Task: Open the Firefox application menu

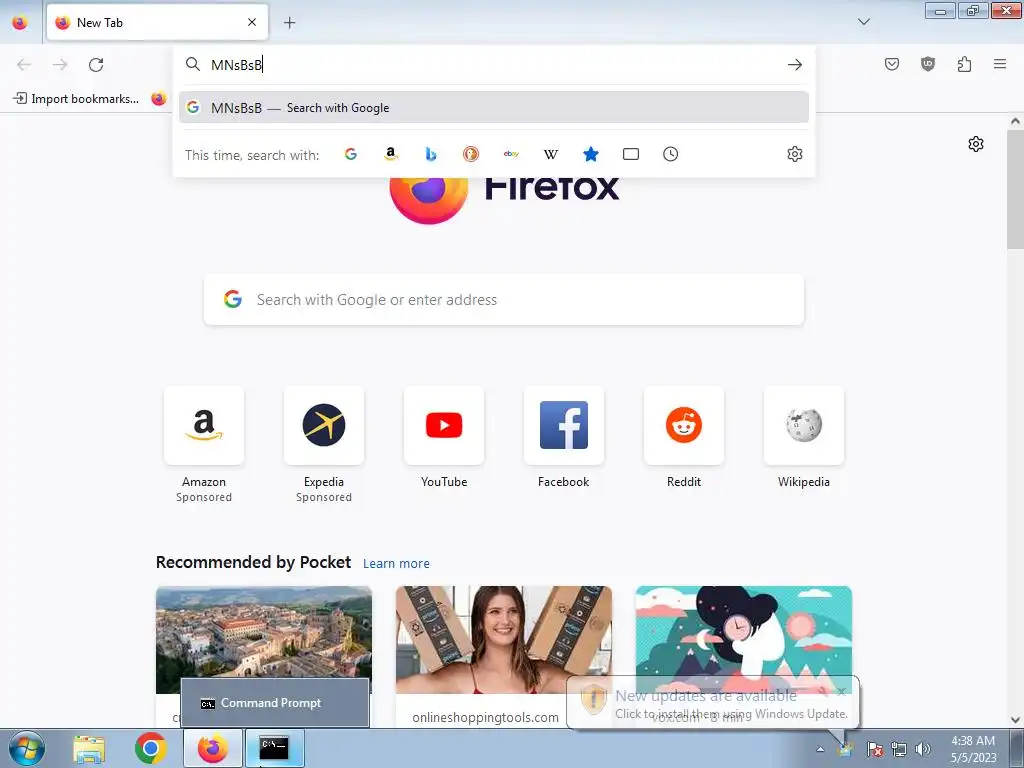Action: coord(1000,64)
